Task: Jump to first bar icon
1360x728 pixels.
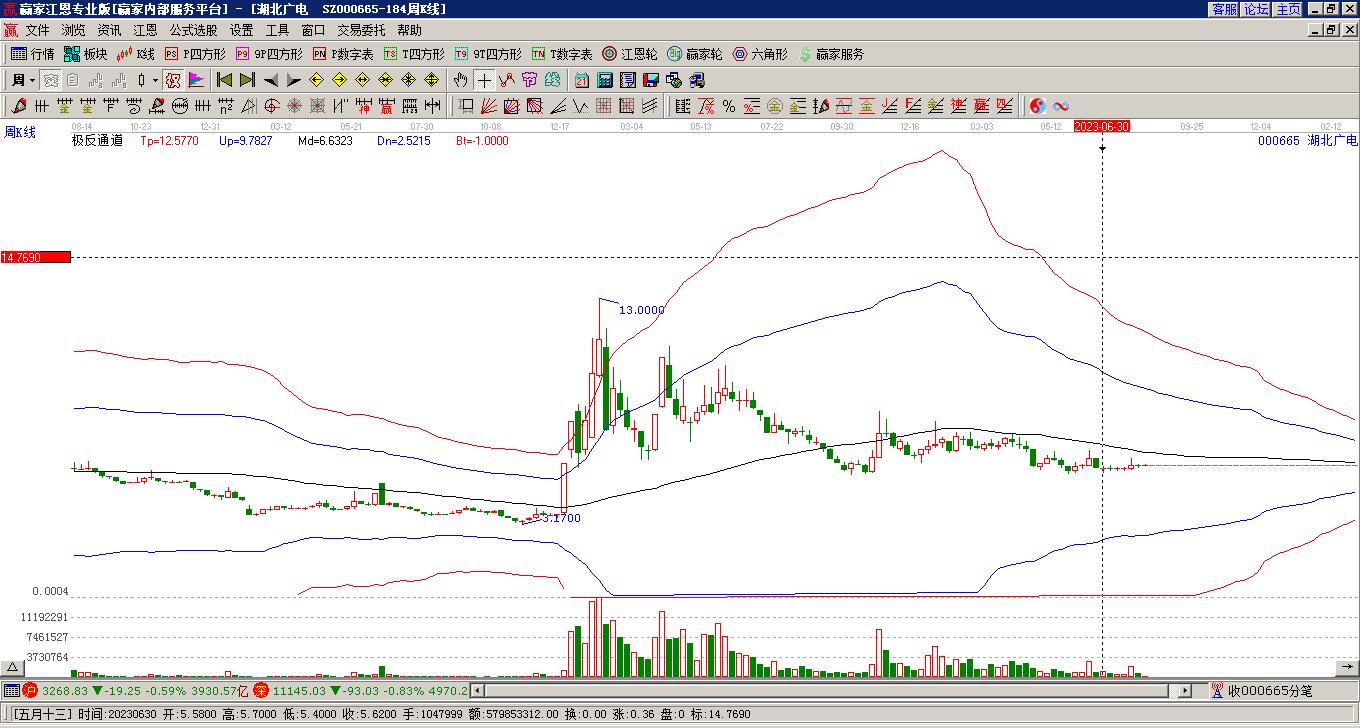Action: pos(225,80)
